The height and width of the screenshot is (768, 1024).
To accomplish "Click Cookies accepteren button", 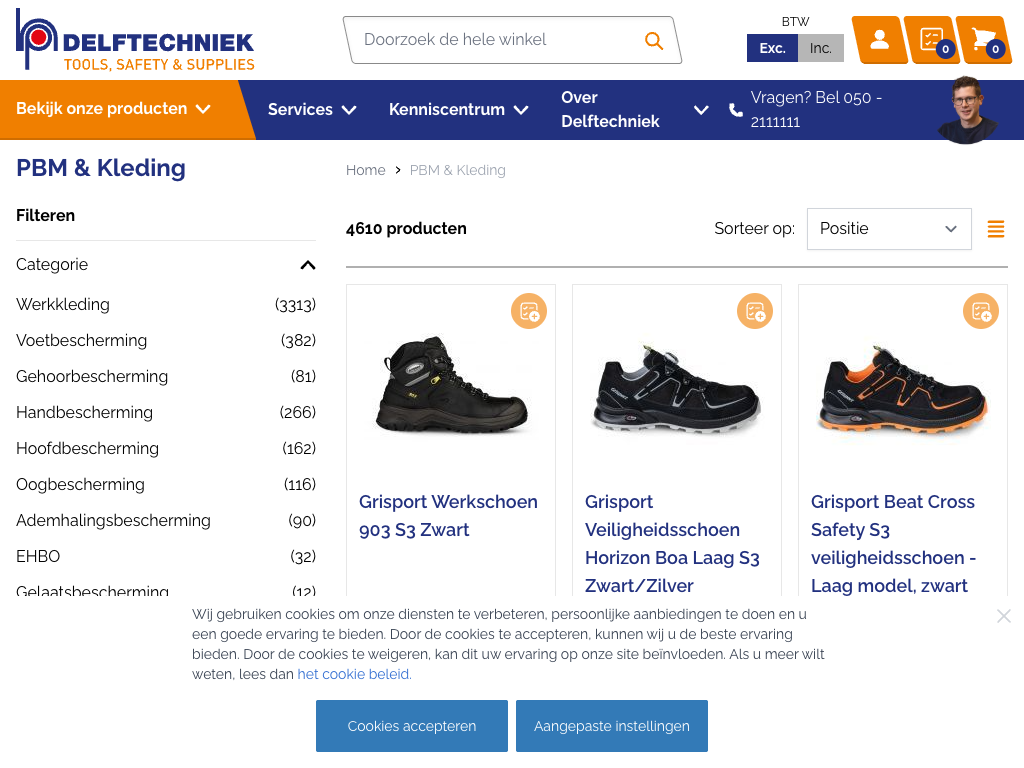I will coord(412,726).
